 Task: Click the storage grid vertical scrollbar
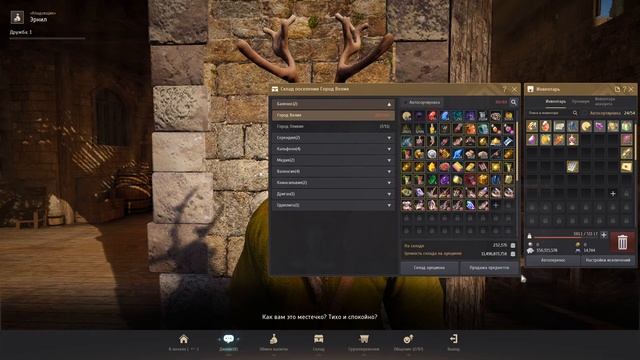[518, 151]
